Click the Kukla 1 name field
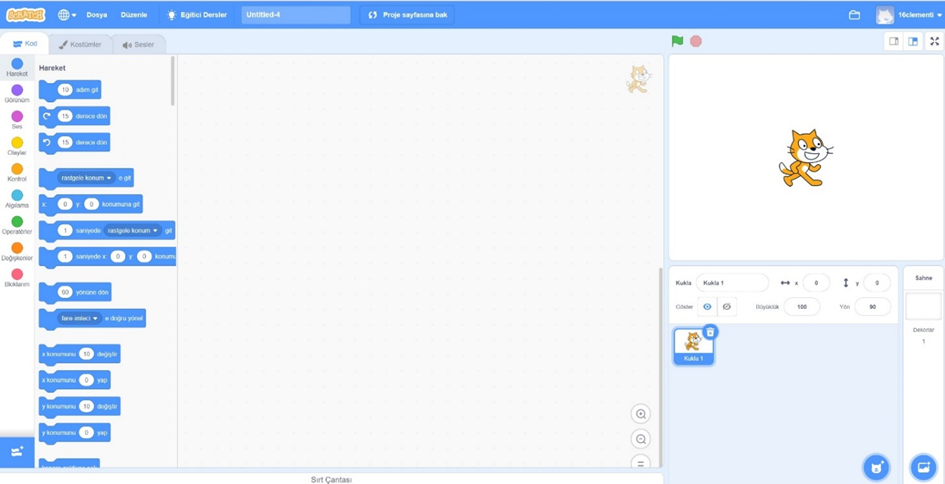The height and width of the screenshot is (484, 945). 732,283
